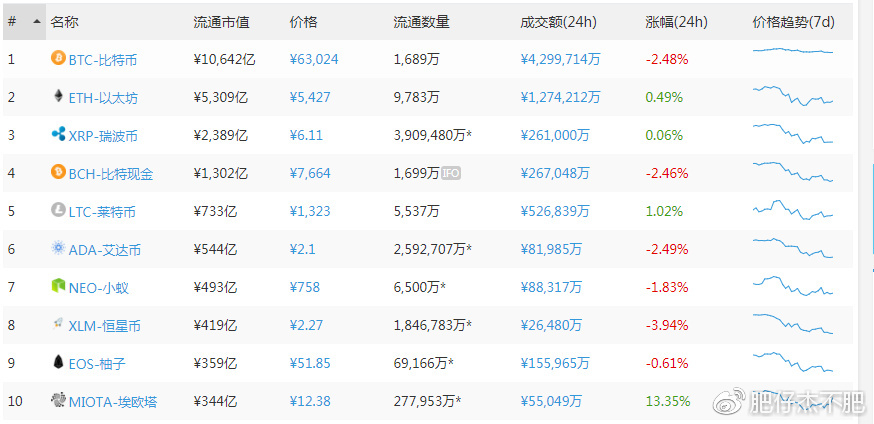Click the BTC price ¥63,024
This screenshot has width=874, height=424.
(314, 59)
